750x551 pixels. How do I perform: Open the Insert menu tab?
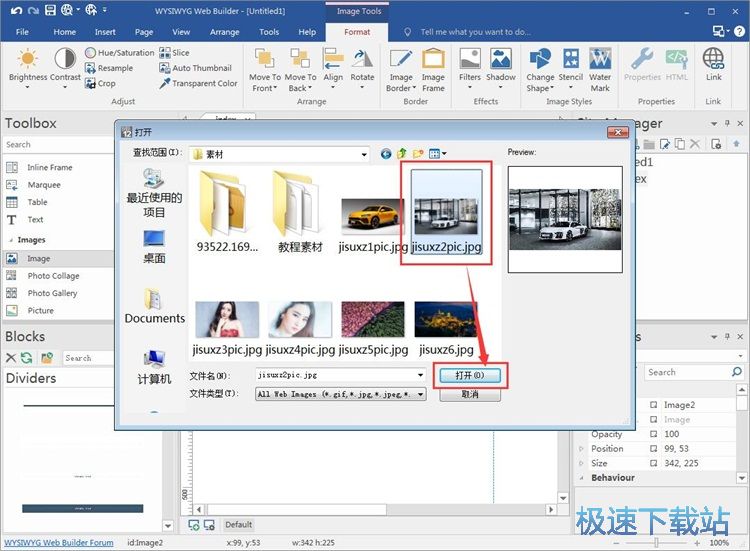(x=105, y=32)
